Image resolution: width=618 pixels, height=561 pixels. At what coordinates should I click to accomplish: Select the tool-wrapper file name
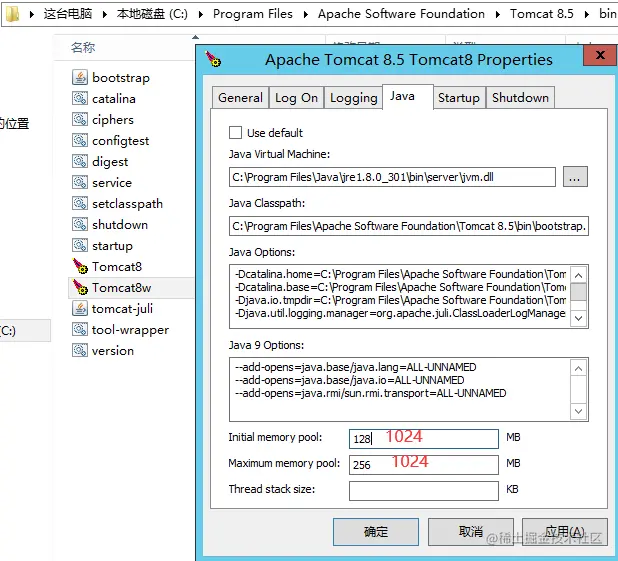click(x=130, y=330)
